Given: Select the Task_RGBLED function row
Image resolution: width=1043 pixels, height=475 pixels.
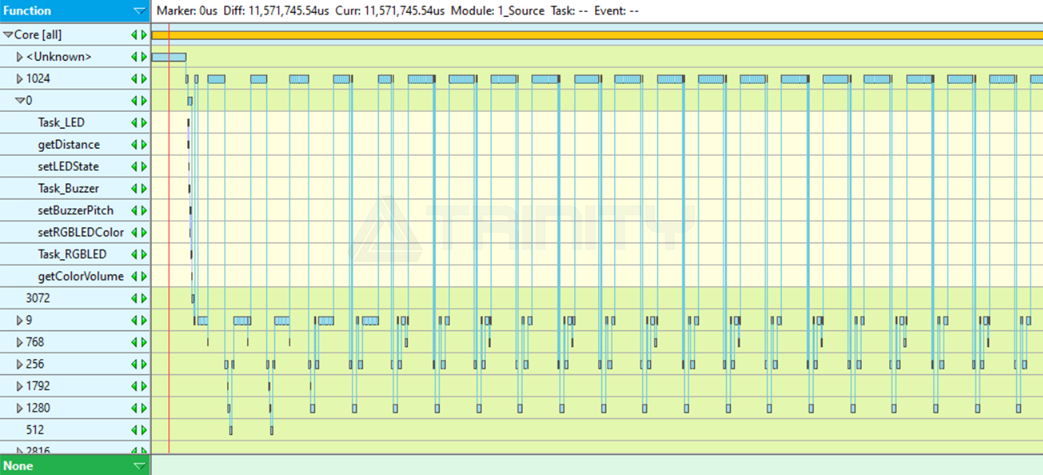Looking at the screenshot, I should pyautogui.click(x=72, y=255).
